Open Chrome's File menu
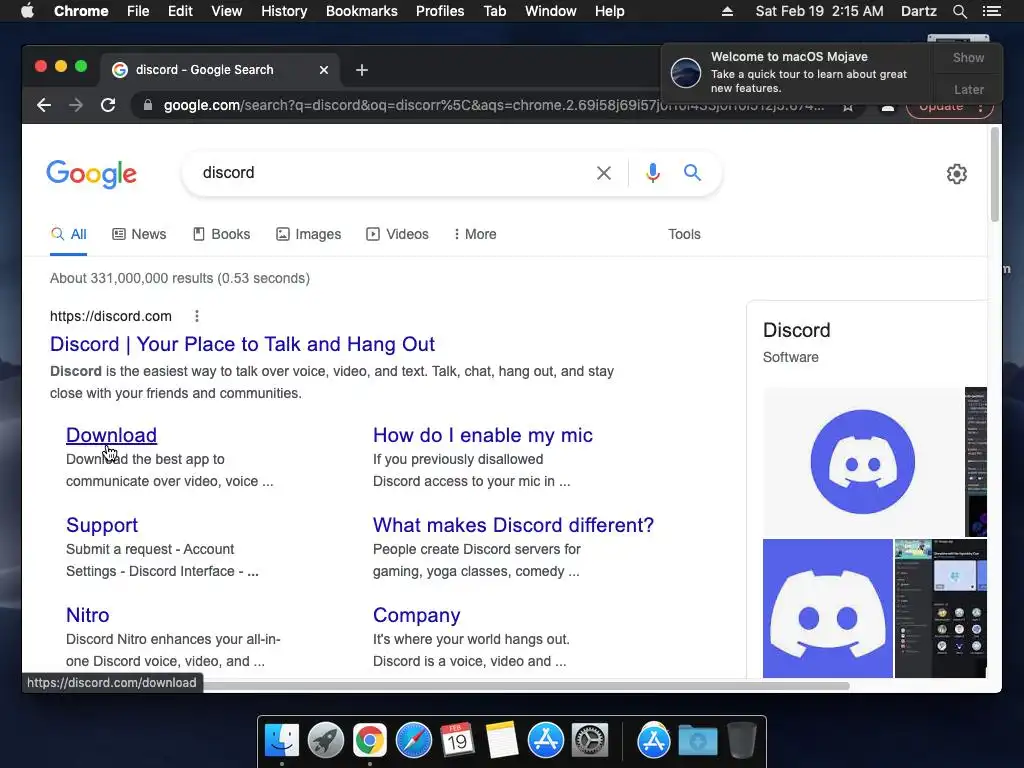Screen dimensions: 1024x768 pos(138,11)
